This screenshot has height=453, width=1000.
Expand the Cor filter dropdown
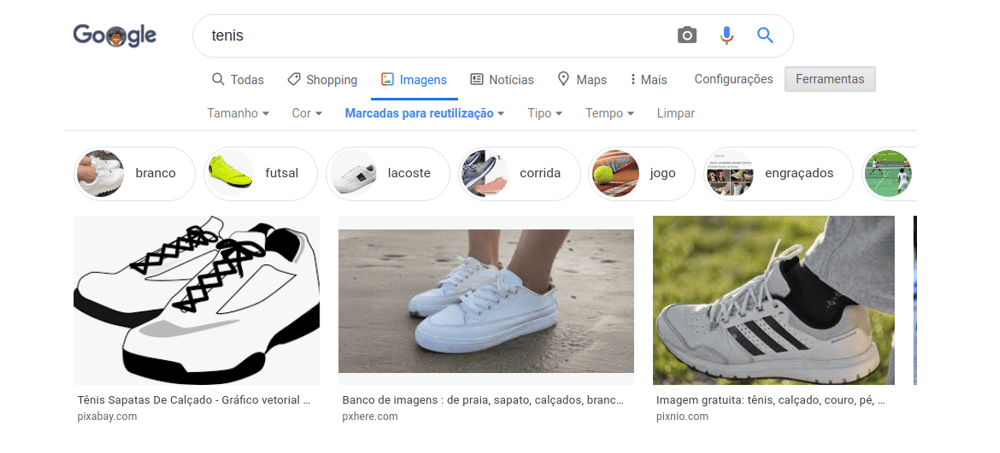(x=307, y=114)
